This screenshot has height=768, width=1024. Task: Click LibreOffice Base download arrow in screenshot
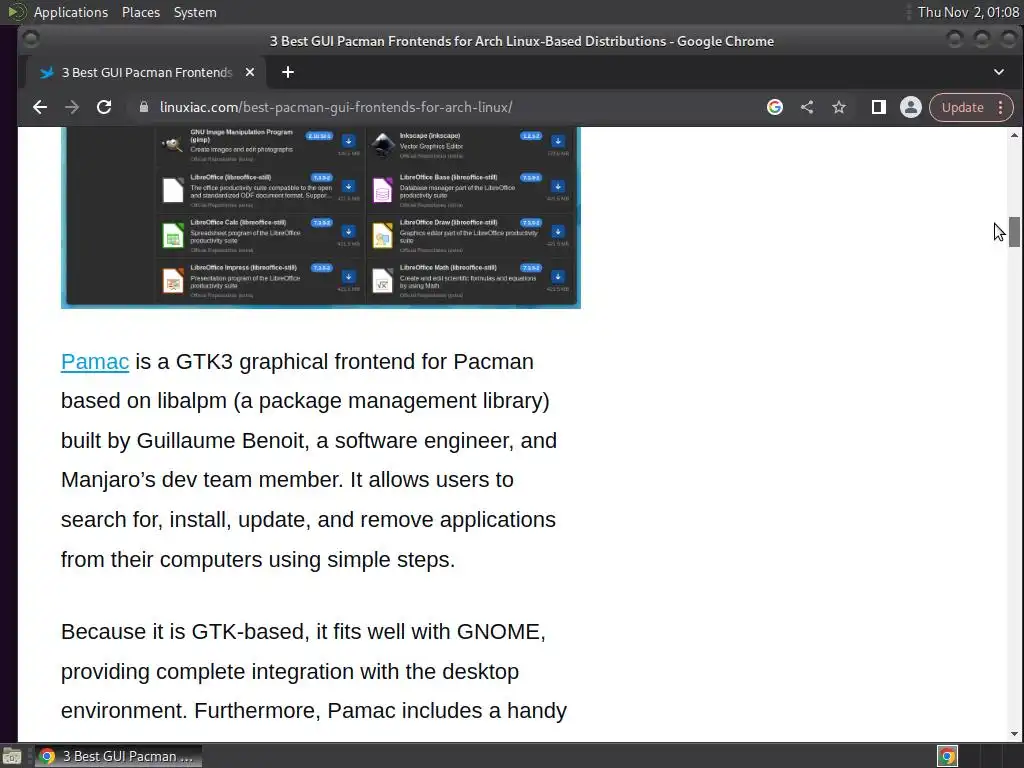pos(558,187)
